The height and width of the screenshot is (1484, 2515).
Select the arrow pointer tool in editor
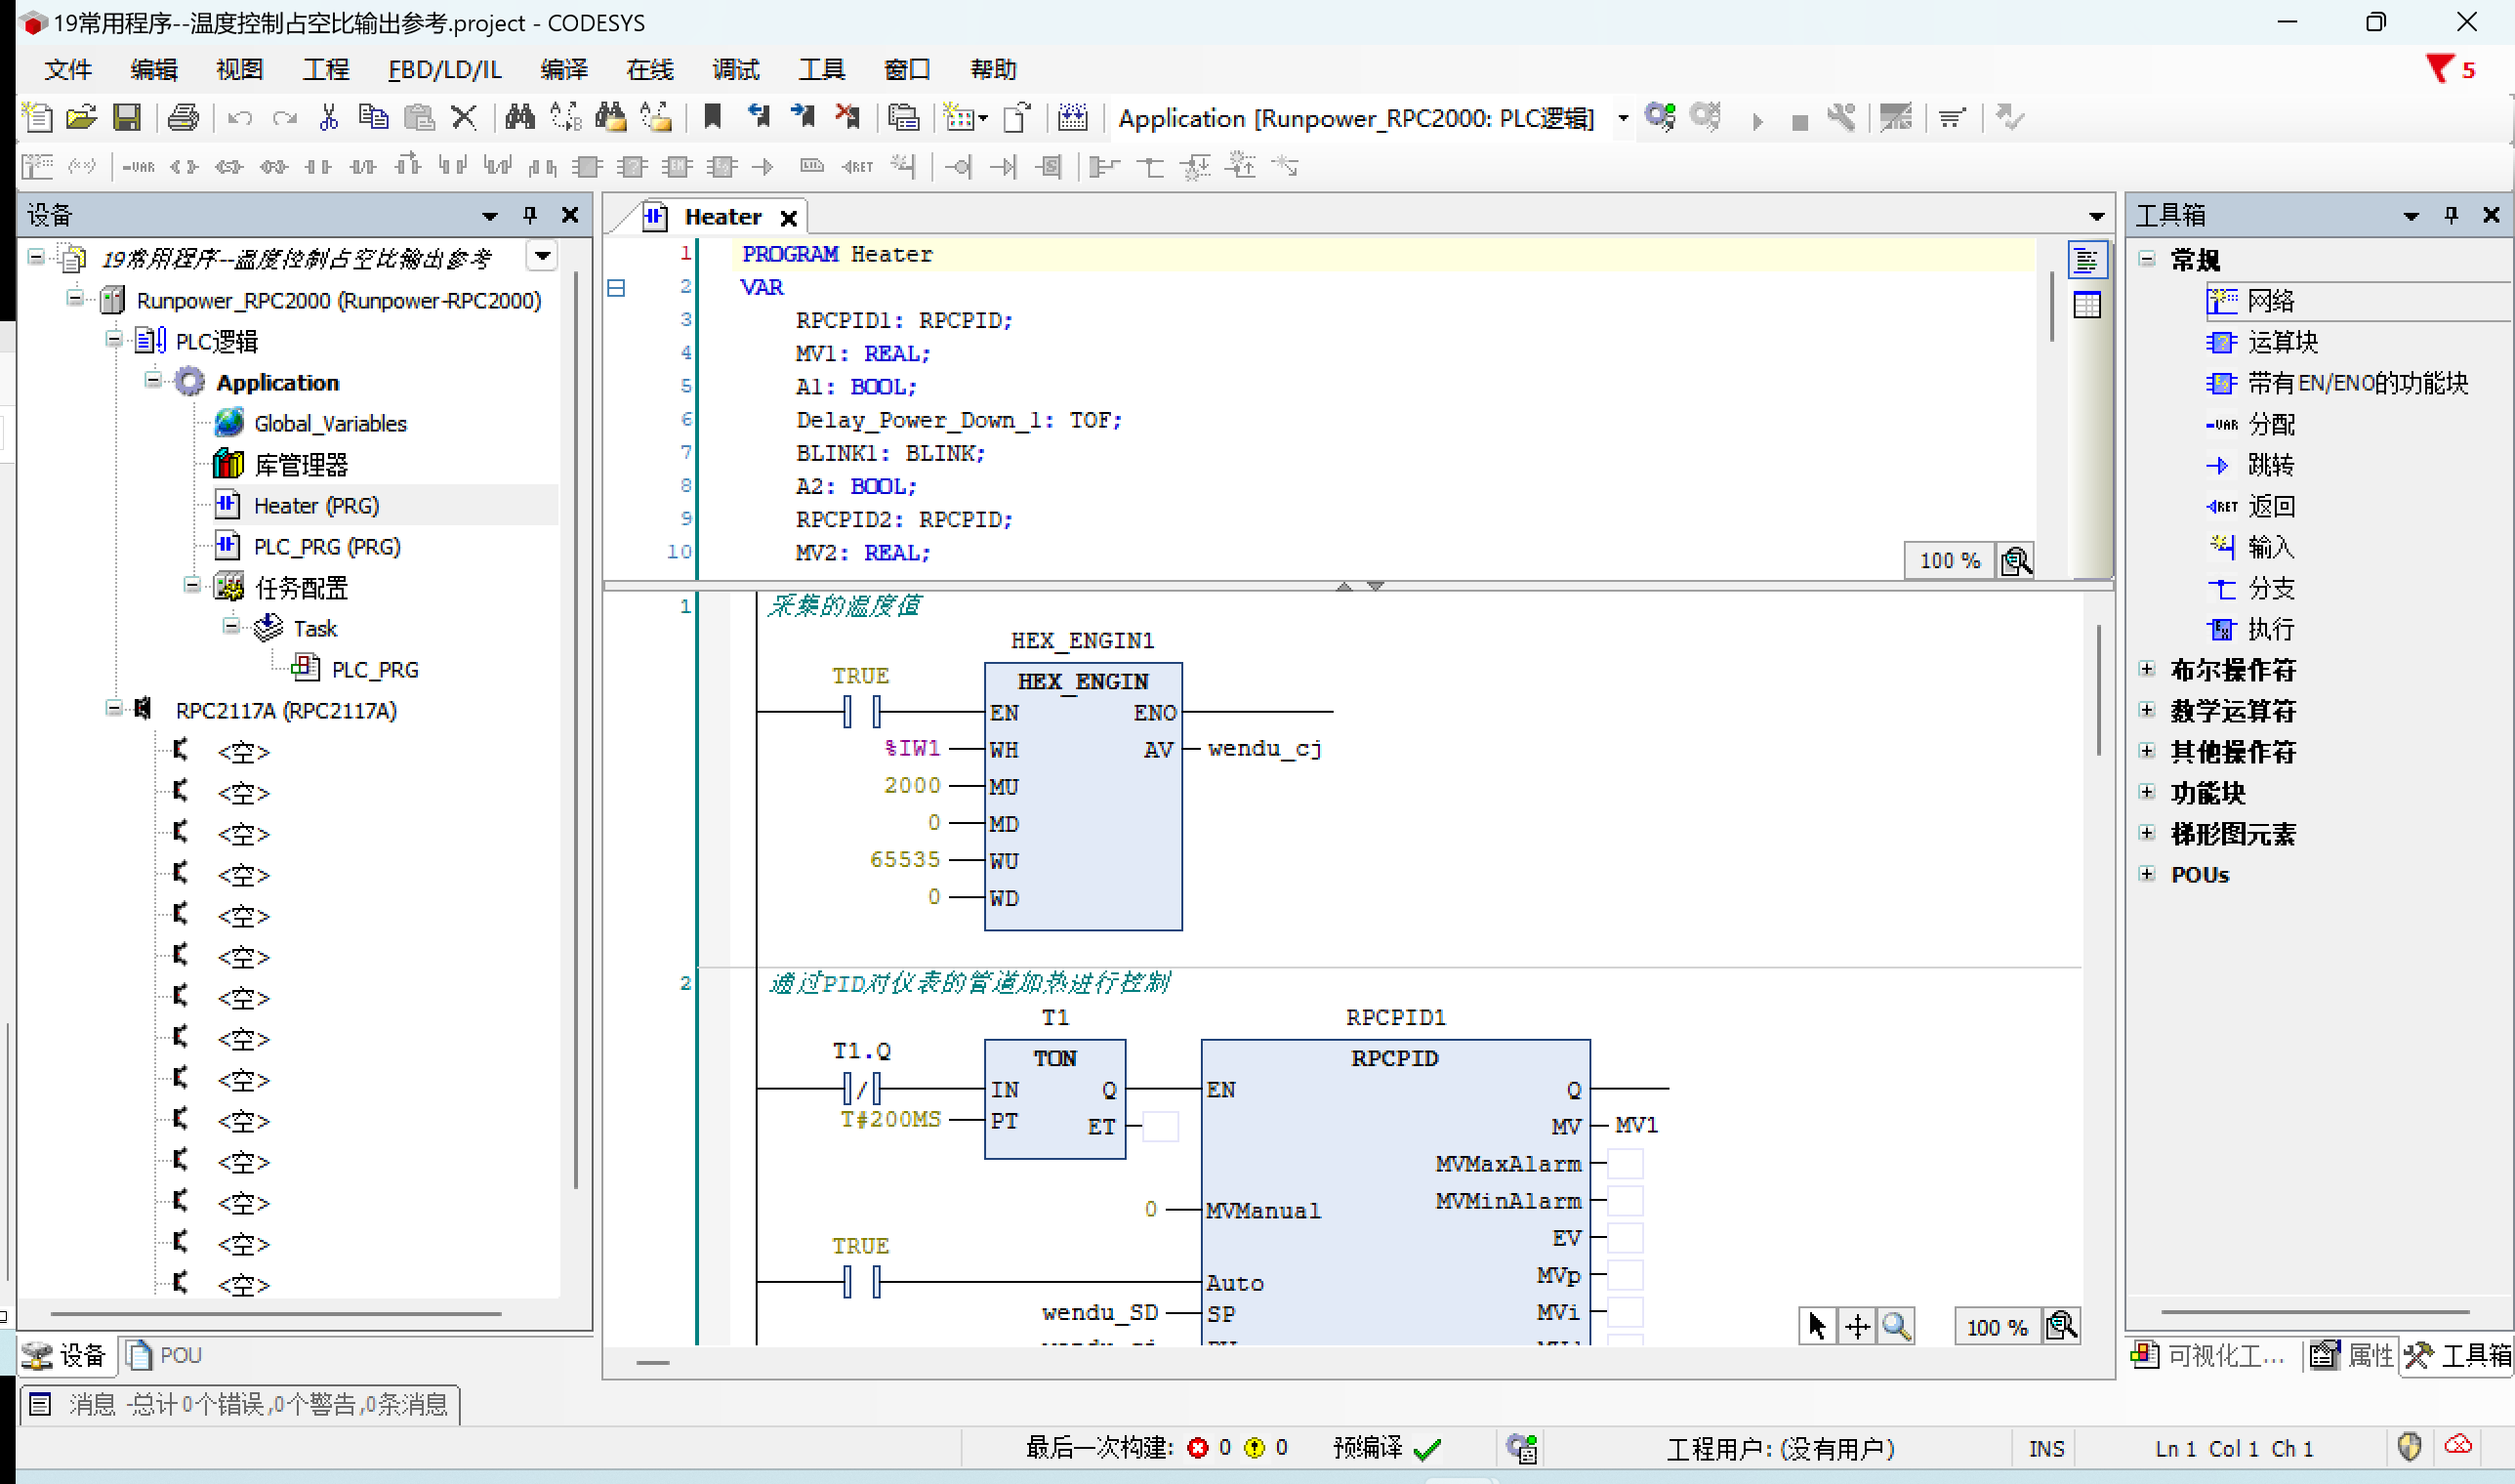(x=1818, y=1327)
